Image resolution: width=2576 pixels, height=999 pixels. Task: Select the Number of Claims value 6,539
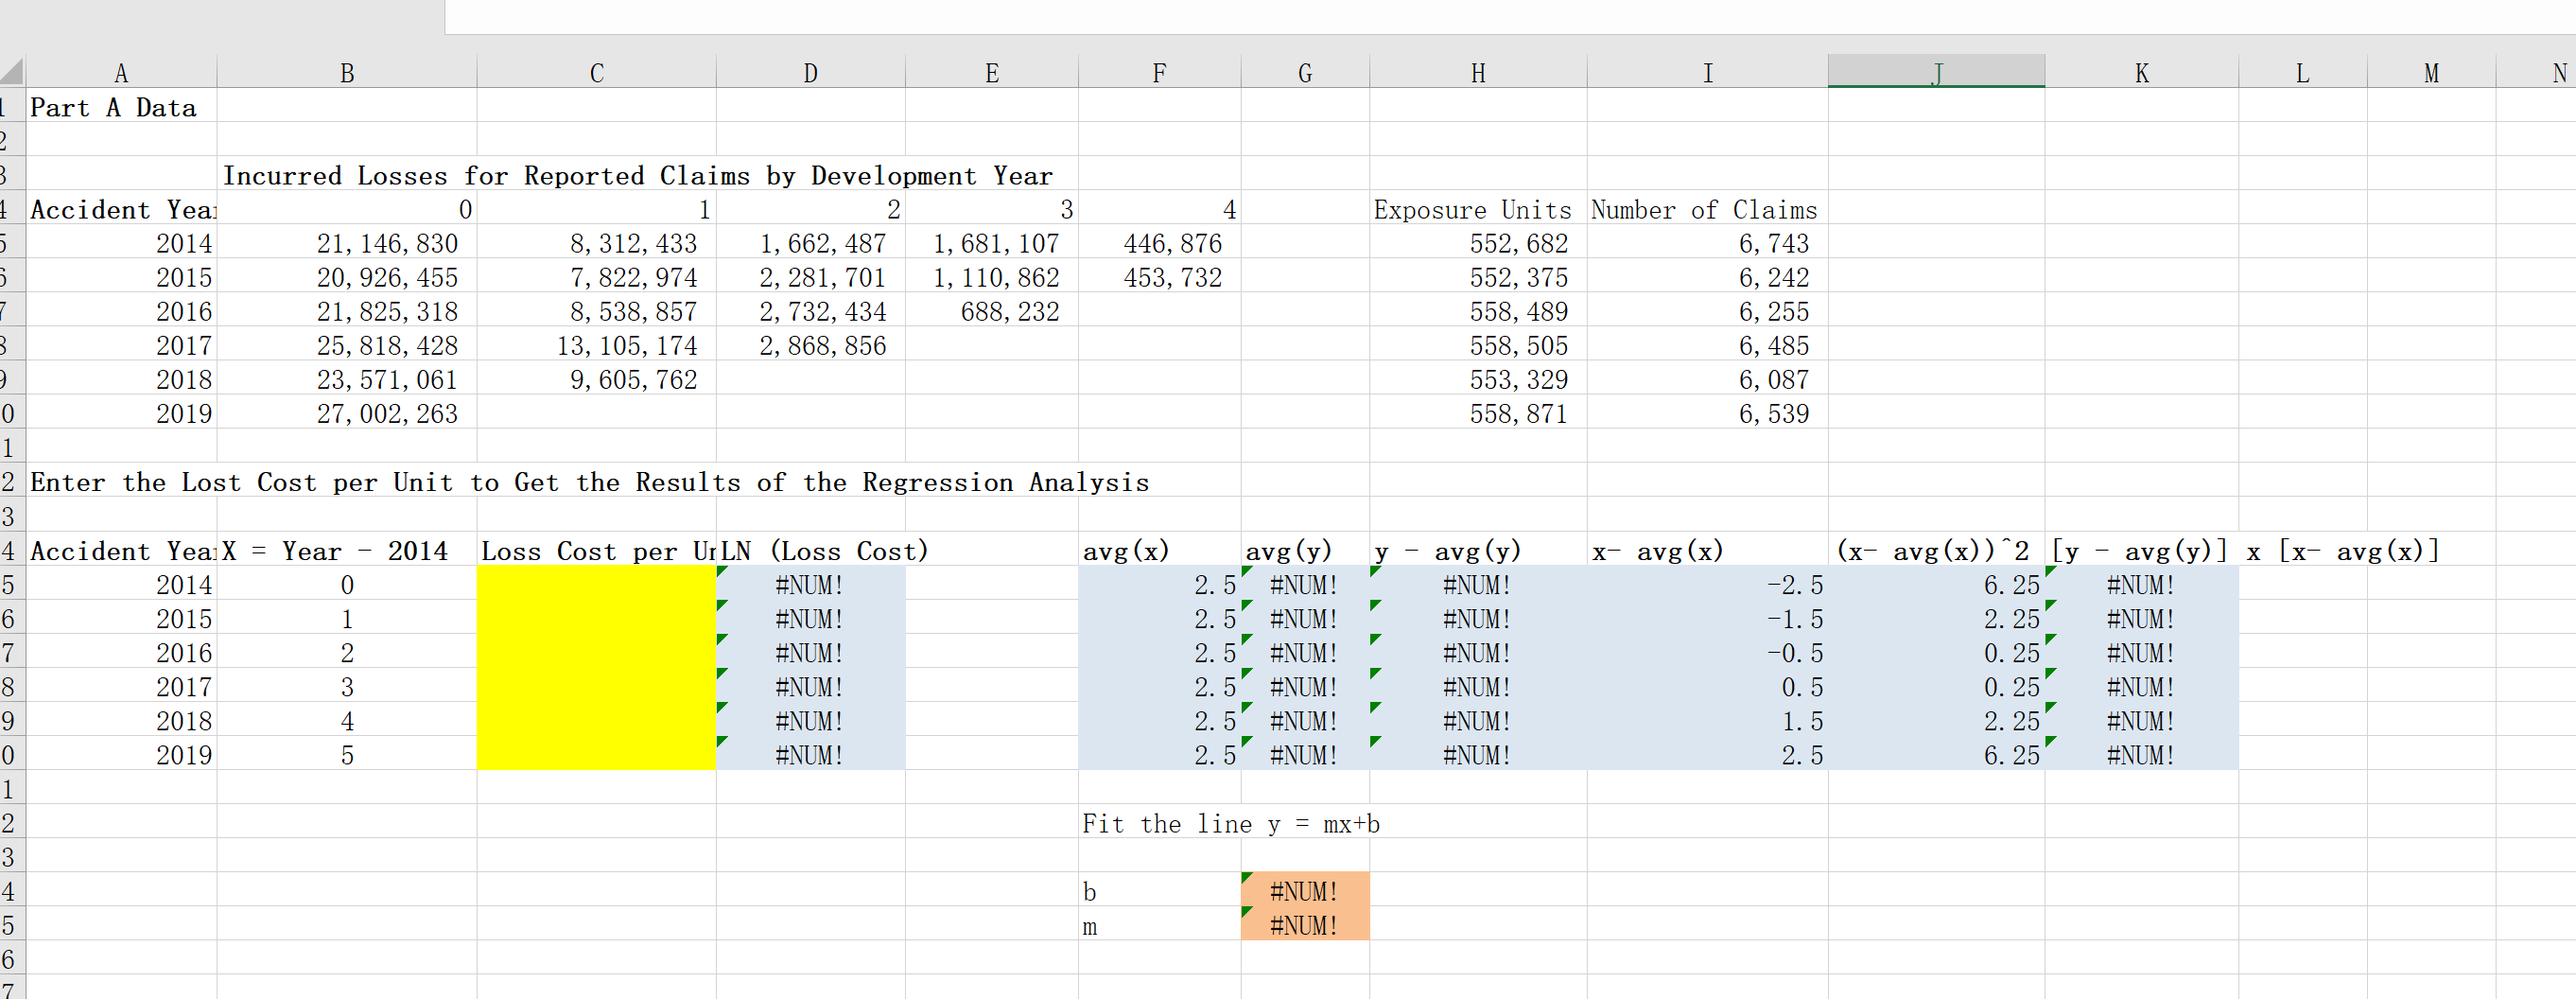pos(1706,413)
